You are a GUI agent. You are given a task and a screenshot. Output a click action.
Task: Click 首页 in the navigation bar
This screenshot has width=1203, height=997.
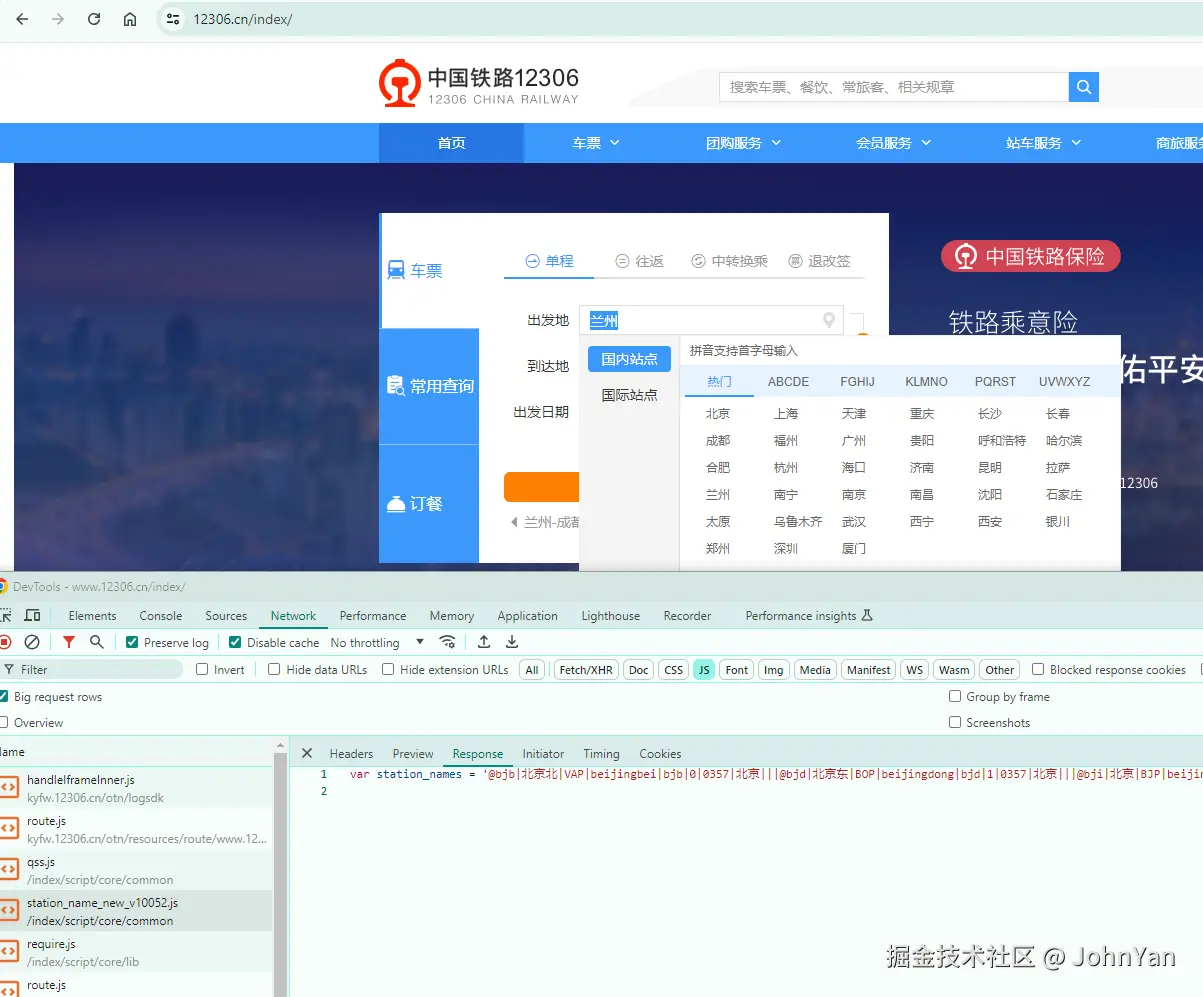pos(451,143)
